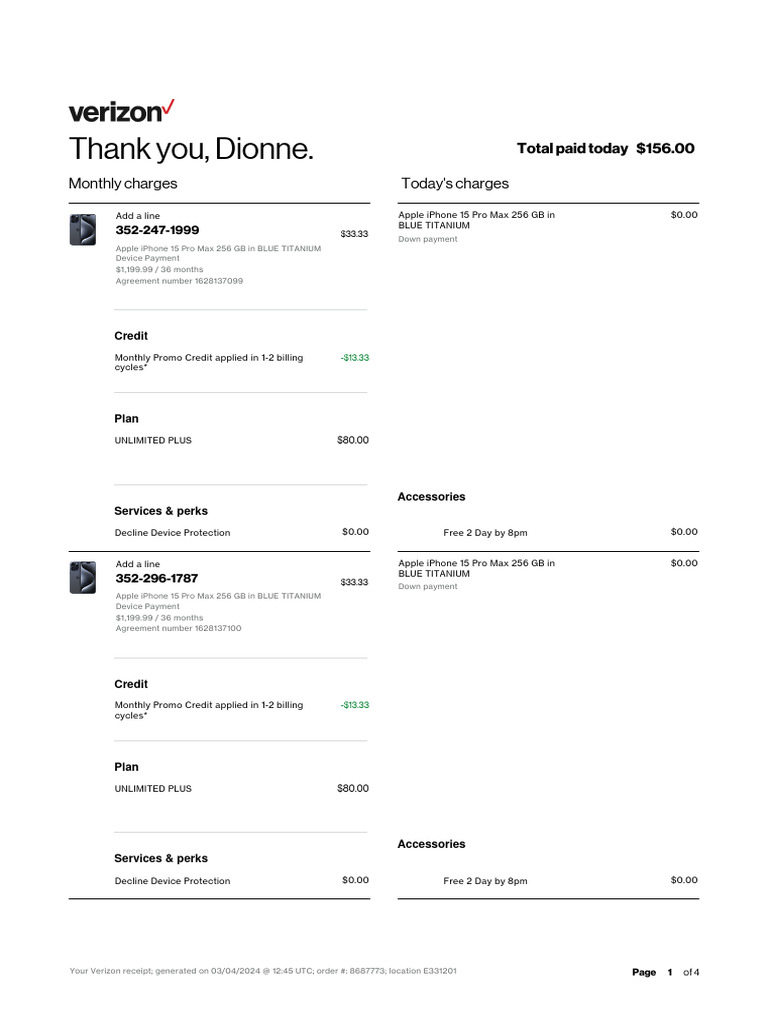Click Agreement number 1628137099

pos(179,281)
